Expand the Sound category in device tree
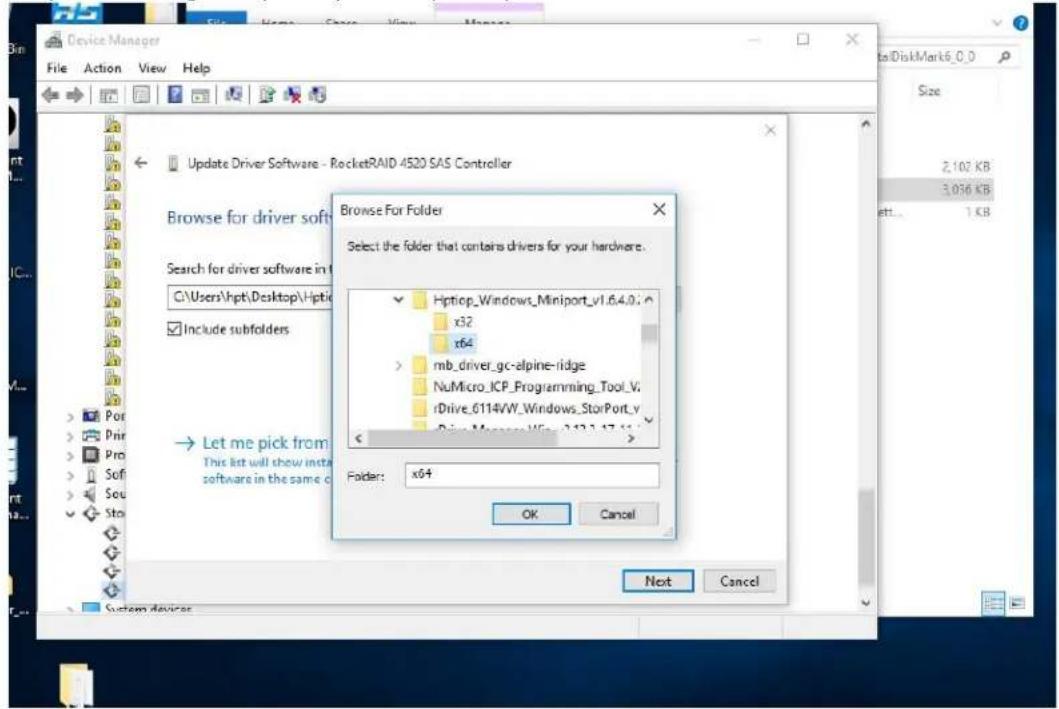 70,495
